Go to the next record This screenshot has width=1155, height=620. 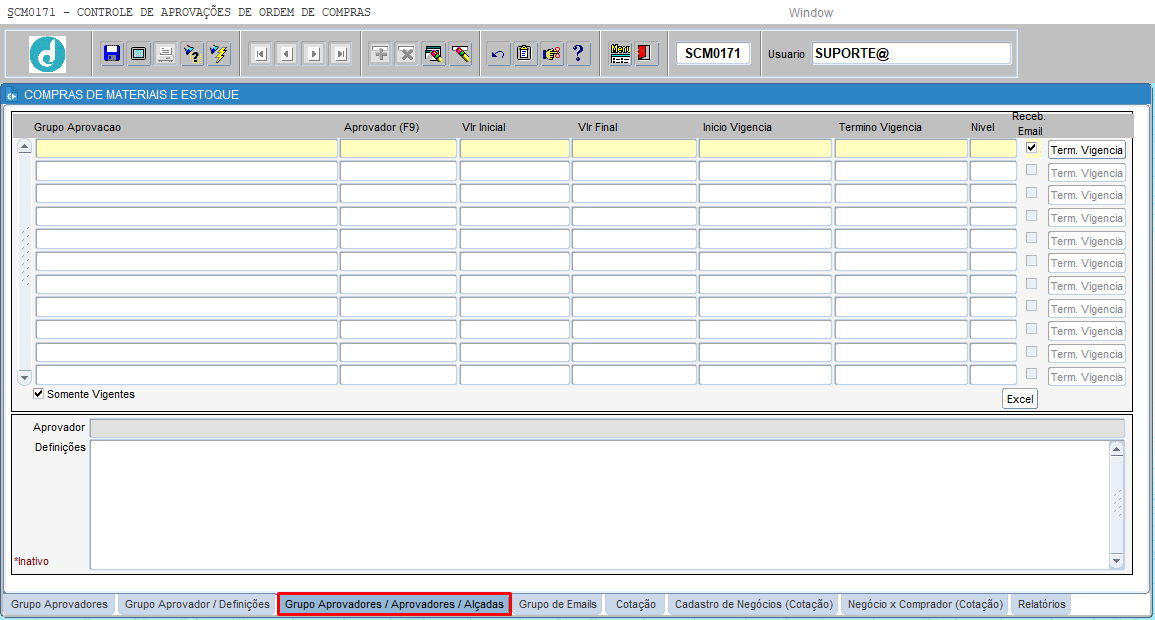314,54
